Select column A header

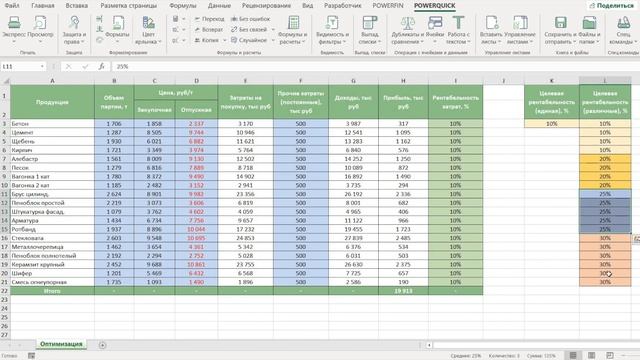point(52,81)
